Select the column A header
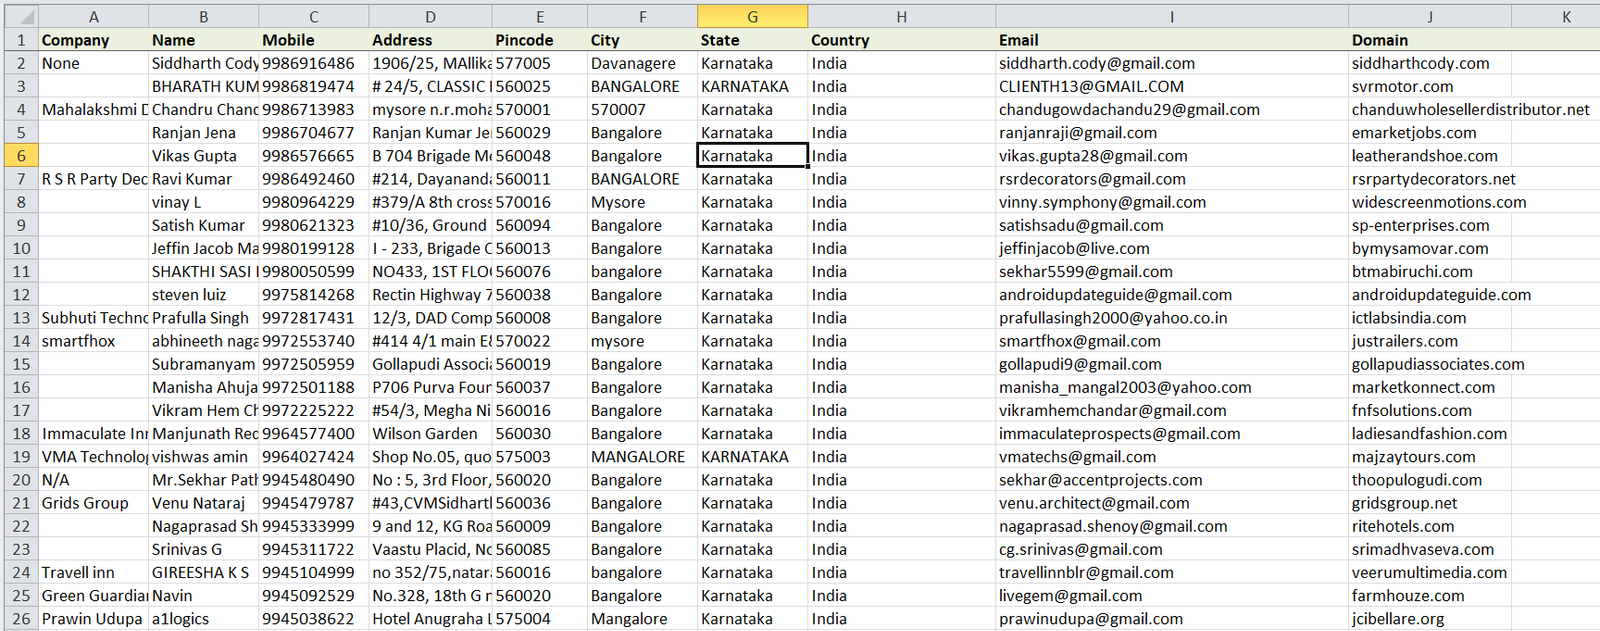This screenshot has width=1600, height=631. pyautogui.click(x=93, y=16)
